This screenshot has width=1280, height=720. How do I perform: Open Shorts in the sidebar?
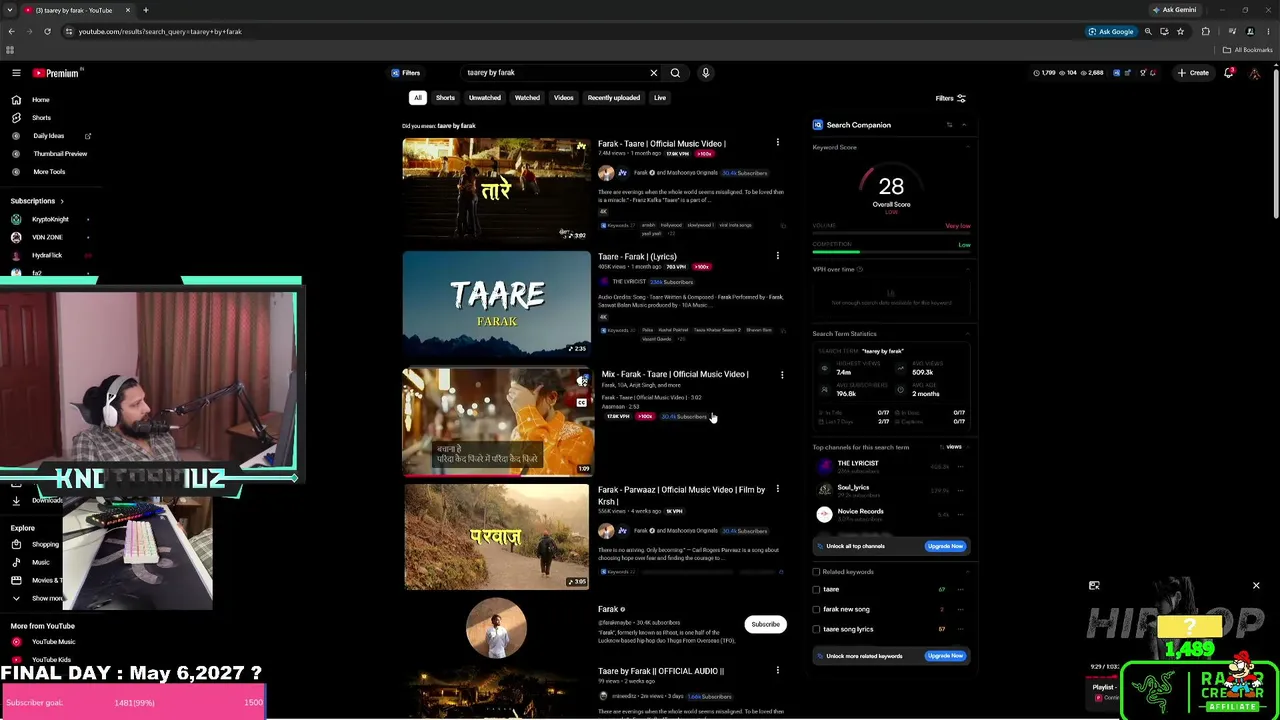[x=41, y=118]
